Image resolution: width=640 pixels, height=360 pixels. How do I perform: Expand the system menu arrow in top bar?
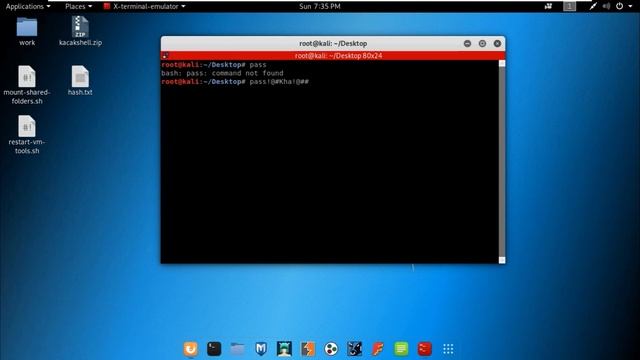coord(630,6)
